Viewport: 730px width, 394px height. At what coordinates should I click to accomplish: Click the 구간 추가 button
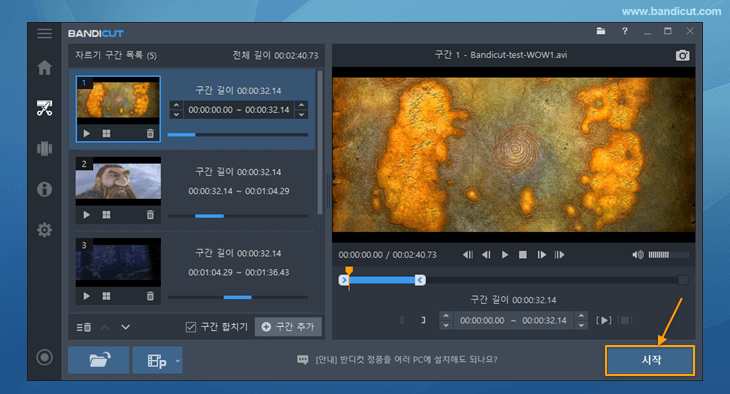[x=288, y=327]
